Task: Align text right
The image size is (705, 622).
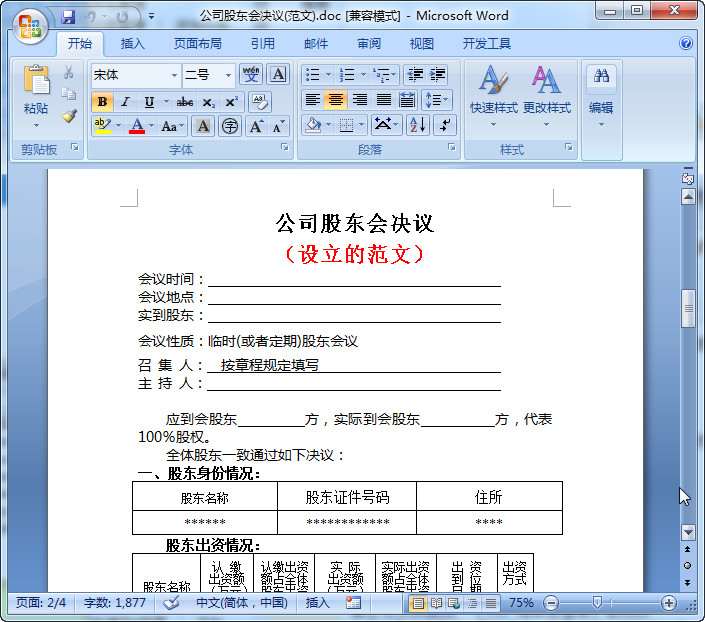Action: click(x=359, y=99)
